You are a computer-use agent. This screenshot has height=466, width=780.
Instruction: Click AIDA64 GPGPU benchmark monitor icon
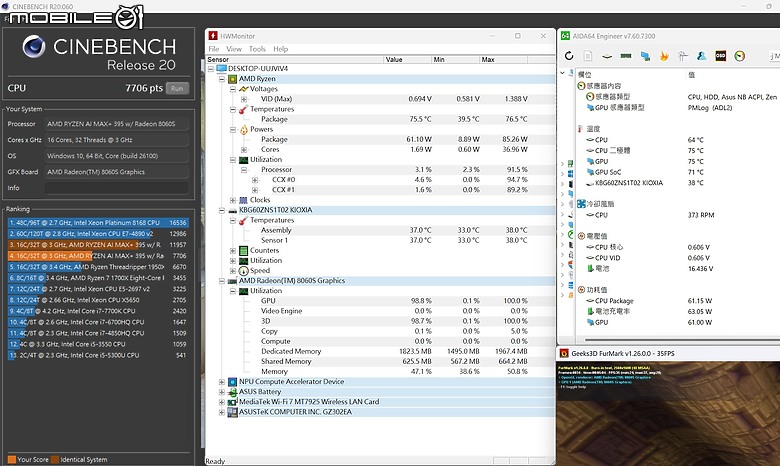coord(645,56)
